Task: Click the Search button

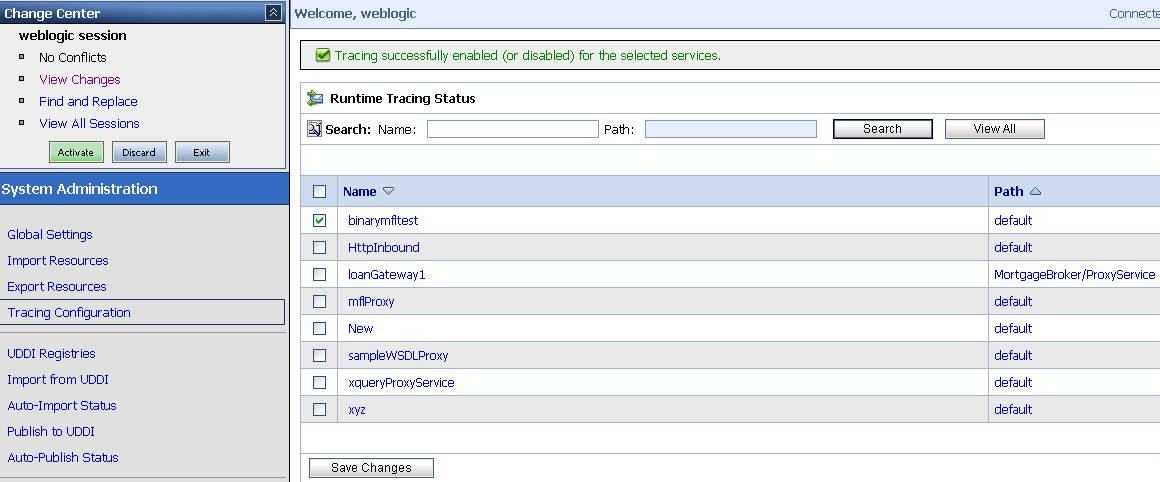Action: pyautogui.click(x=883, y=129)
